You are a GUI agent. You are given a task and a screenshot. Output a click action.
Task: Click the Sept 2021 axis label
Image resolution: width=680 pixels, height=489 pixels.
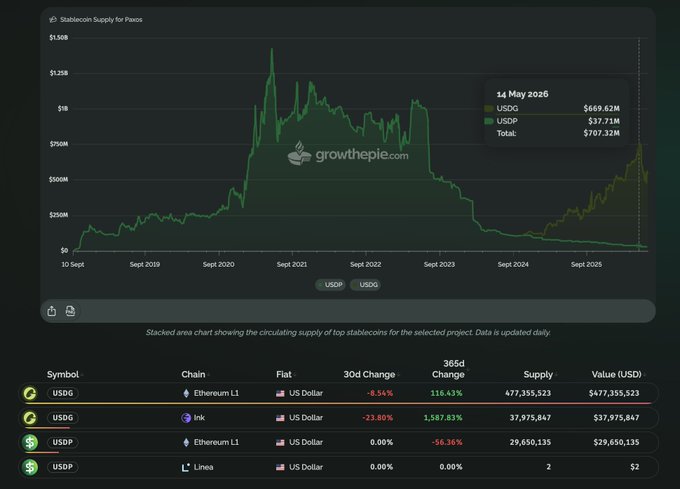click(292, 264)
